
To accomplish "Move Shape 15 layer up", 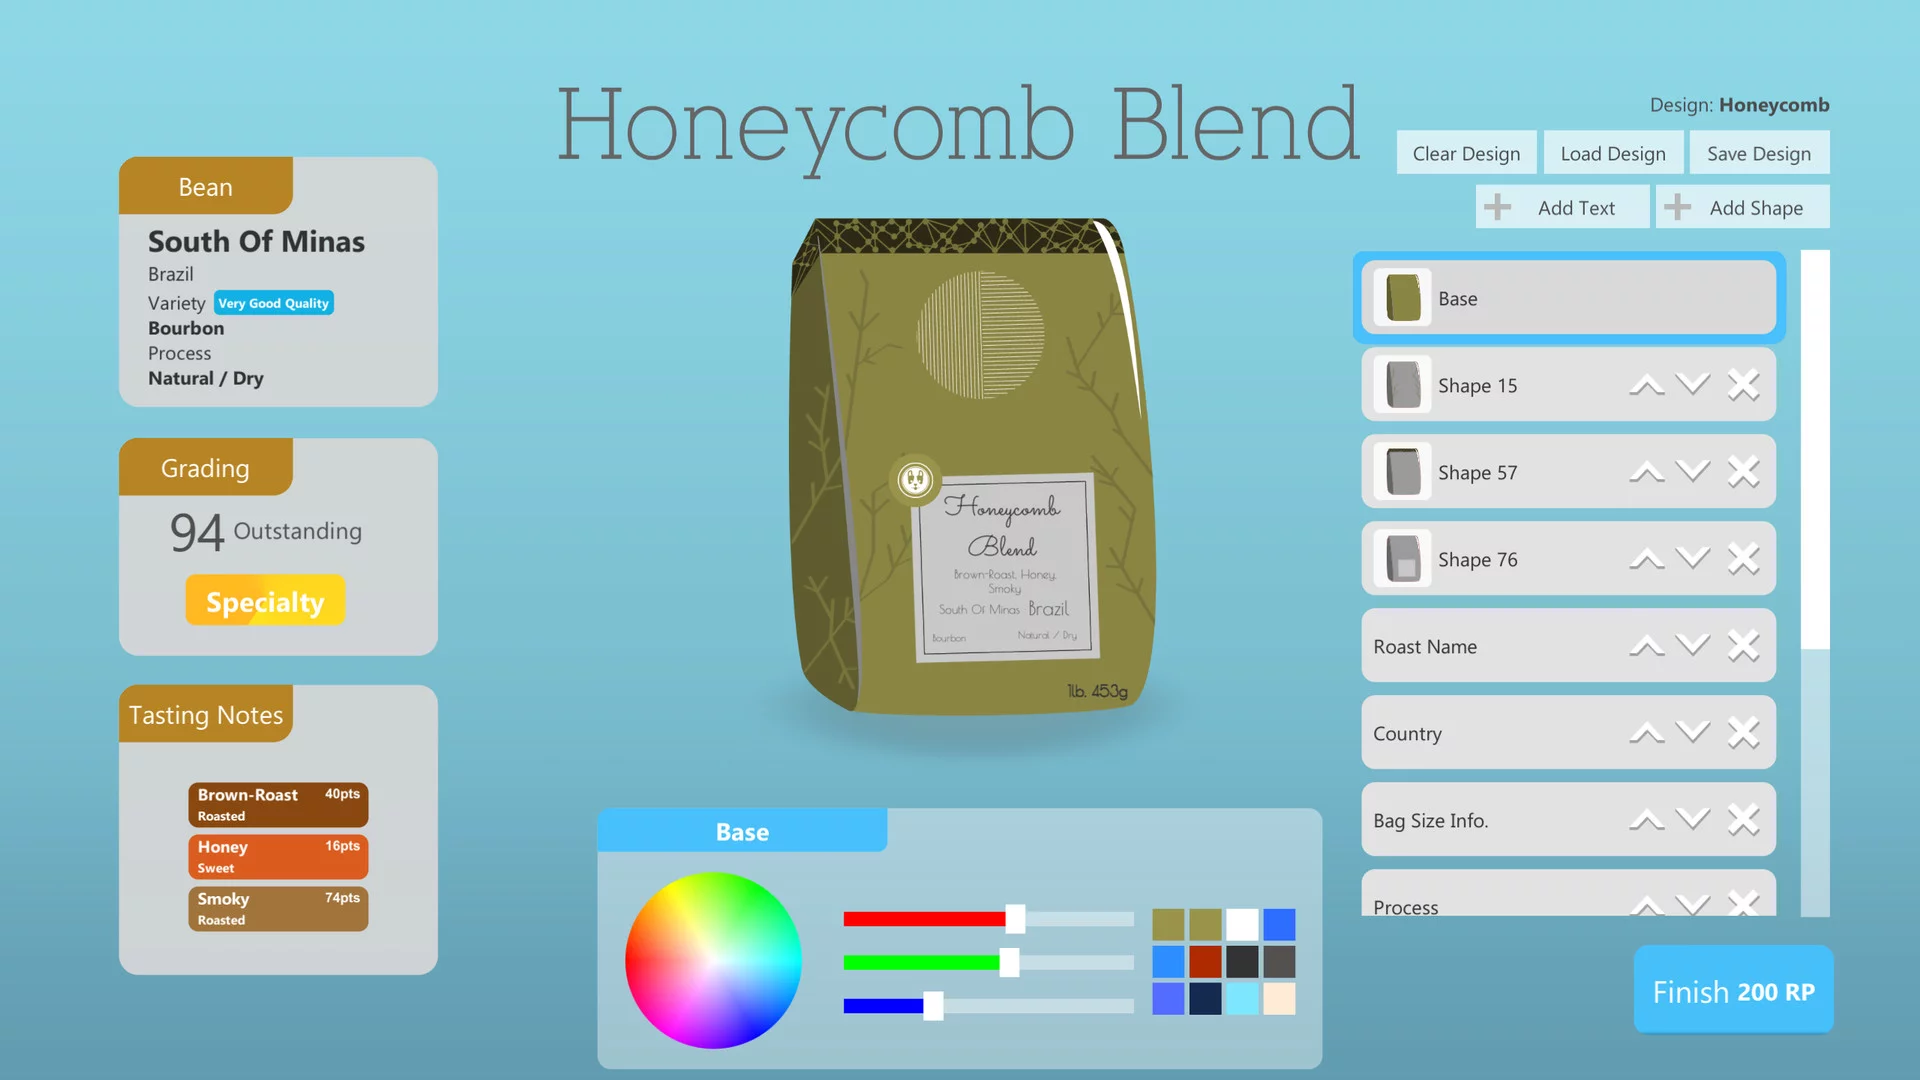I will coord(1647,385).
